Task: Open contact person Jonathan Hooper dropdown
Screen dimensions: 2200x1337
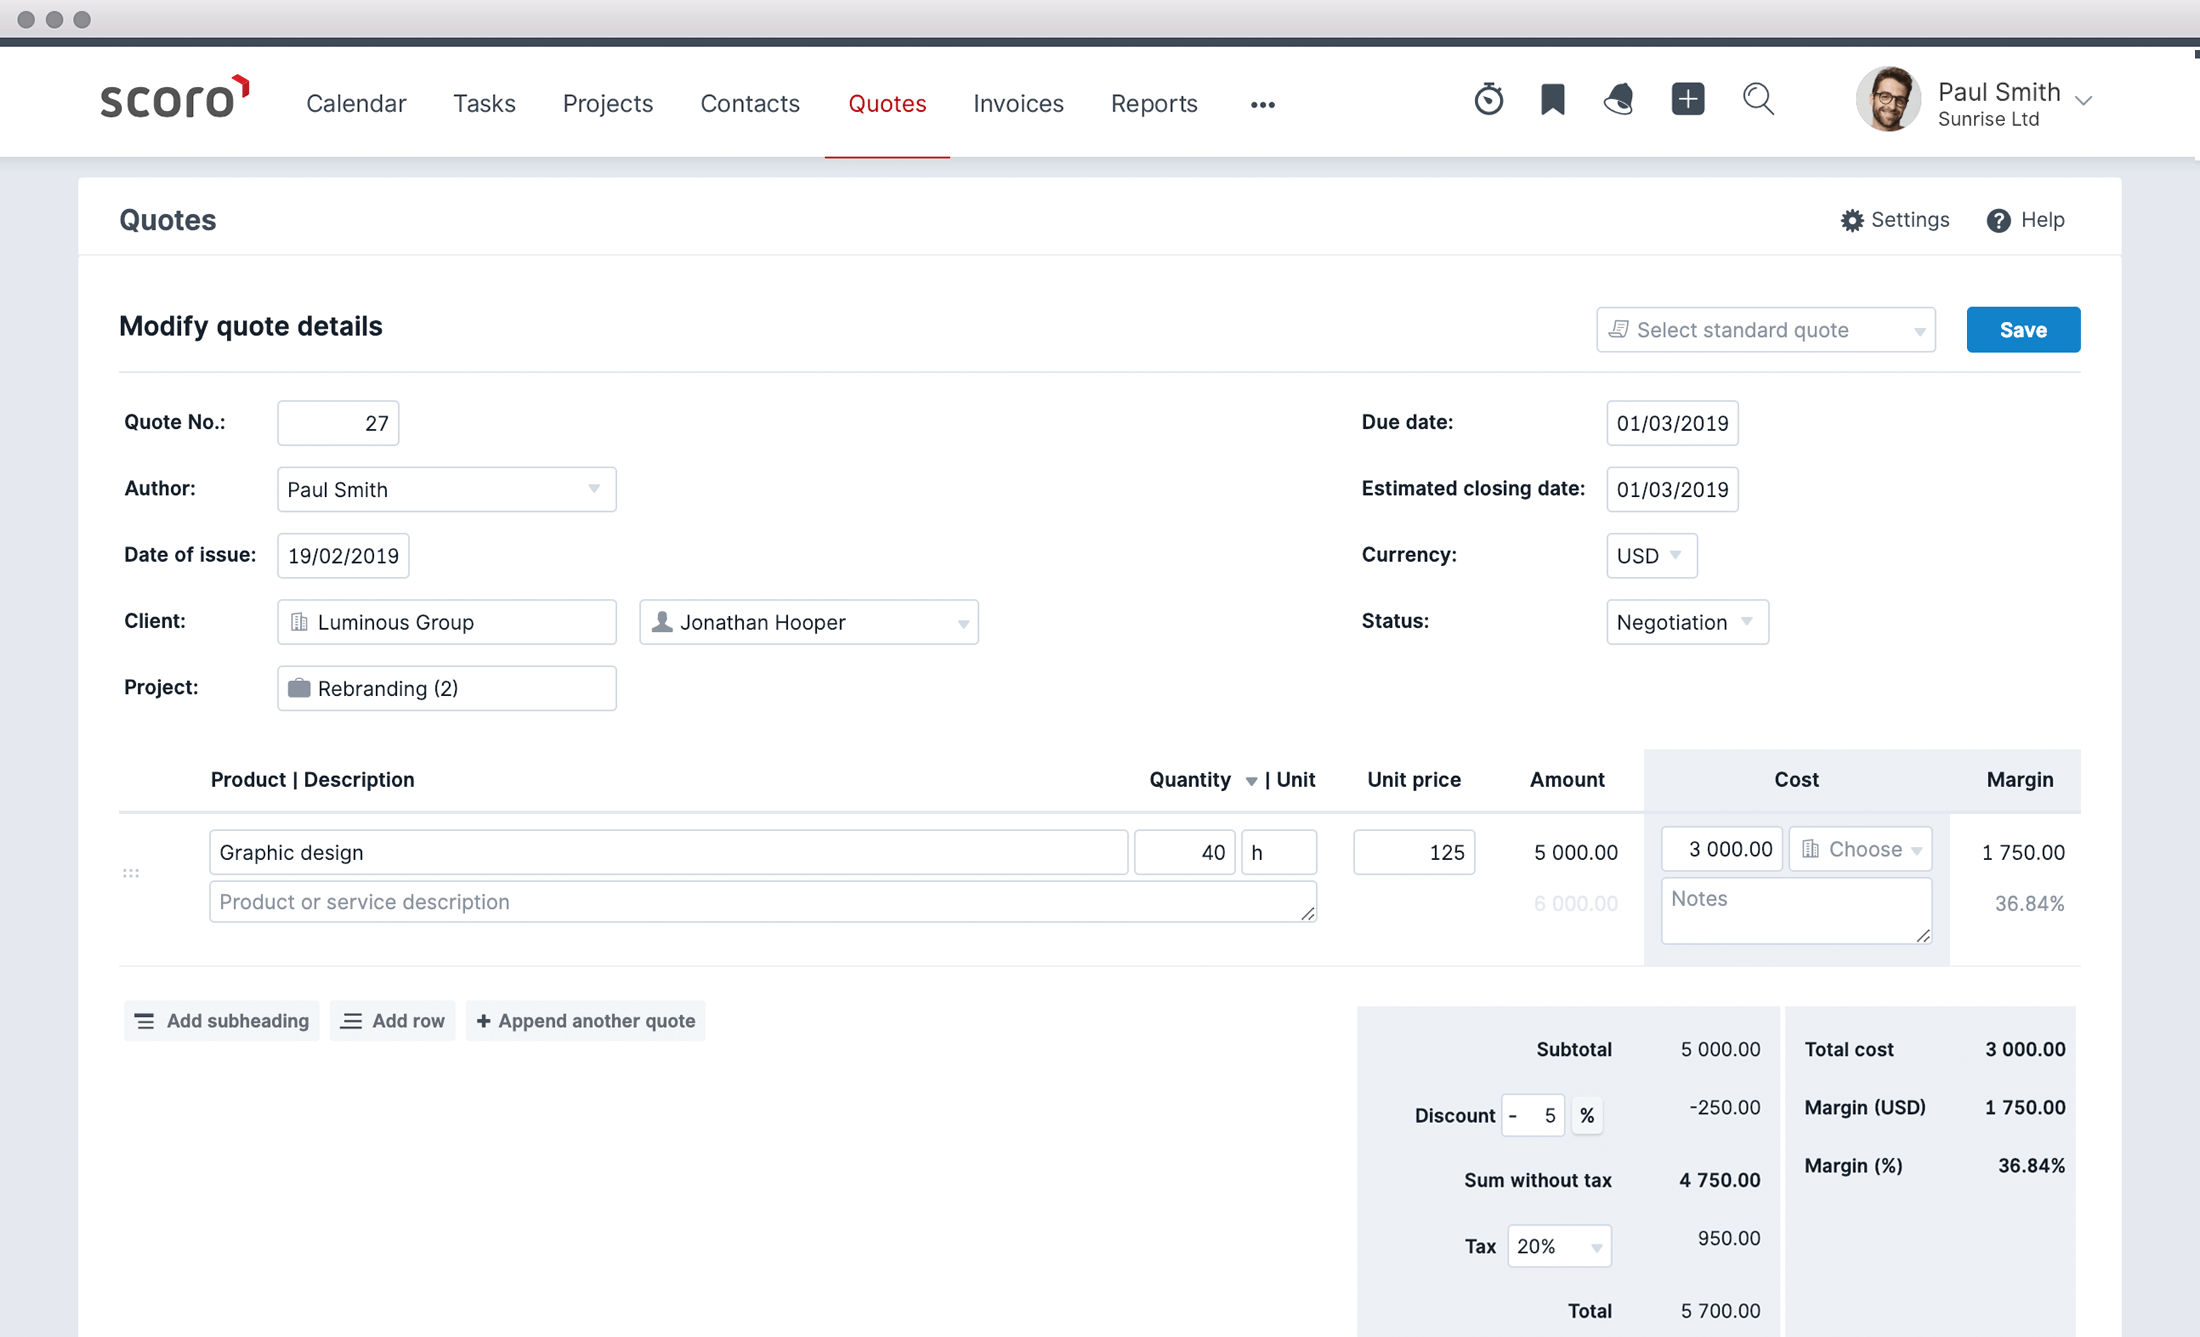Action: (809, 622)
